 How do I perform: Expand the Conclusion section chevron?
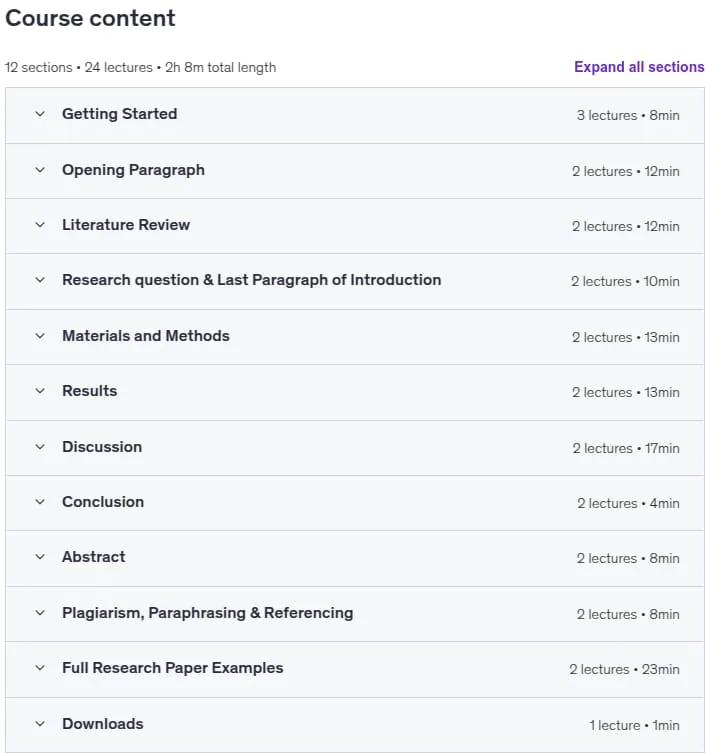pos(40,502)
